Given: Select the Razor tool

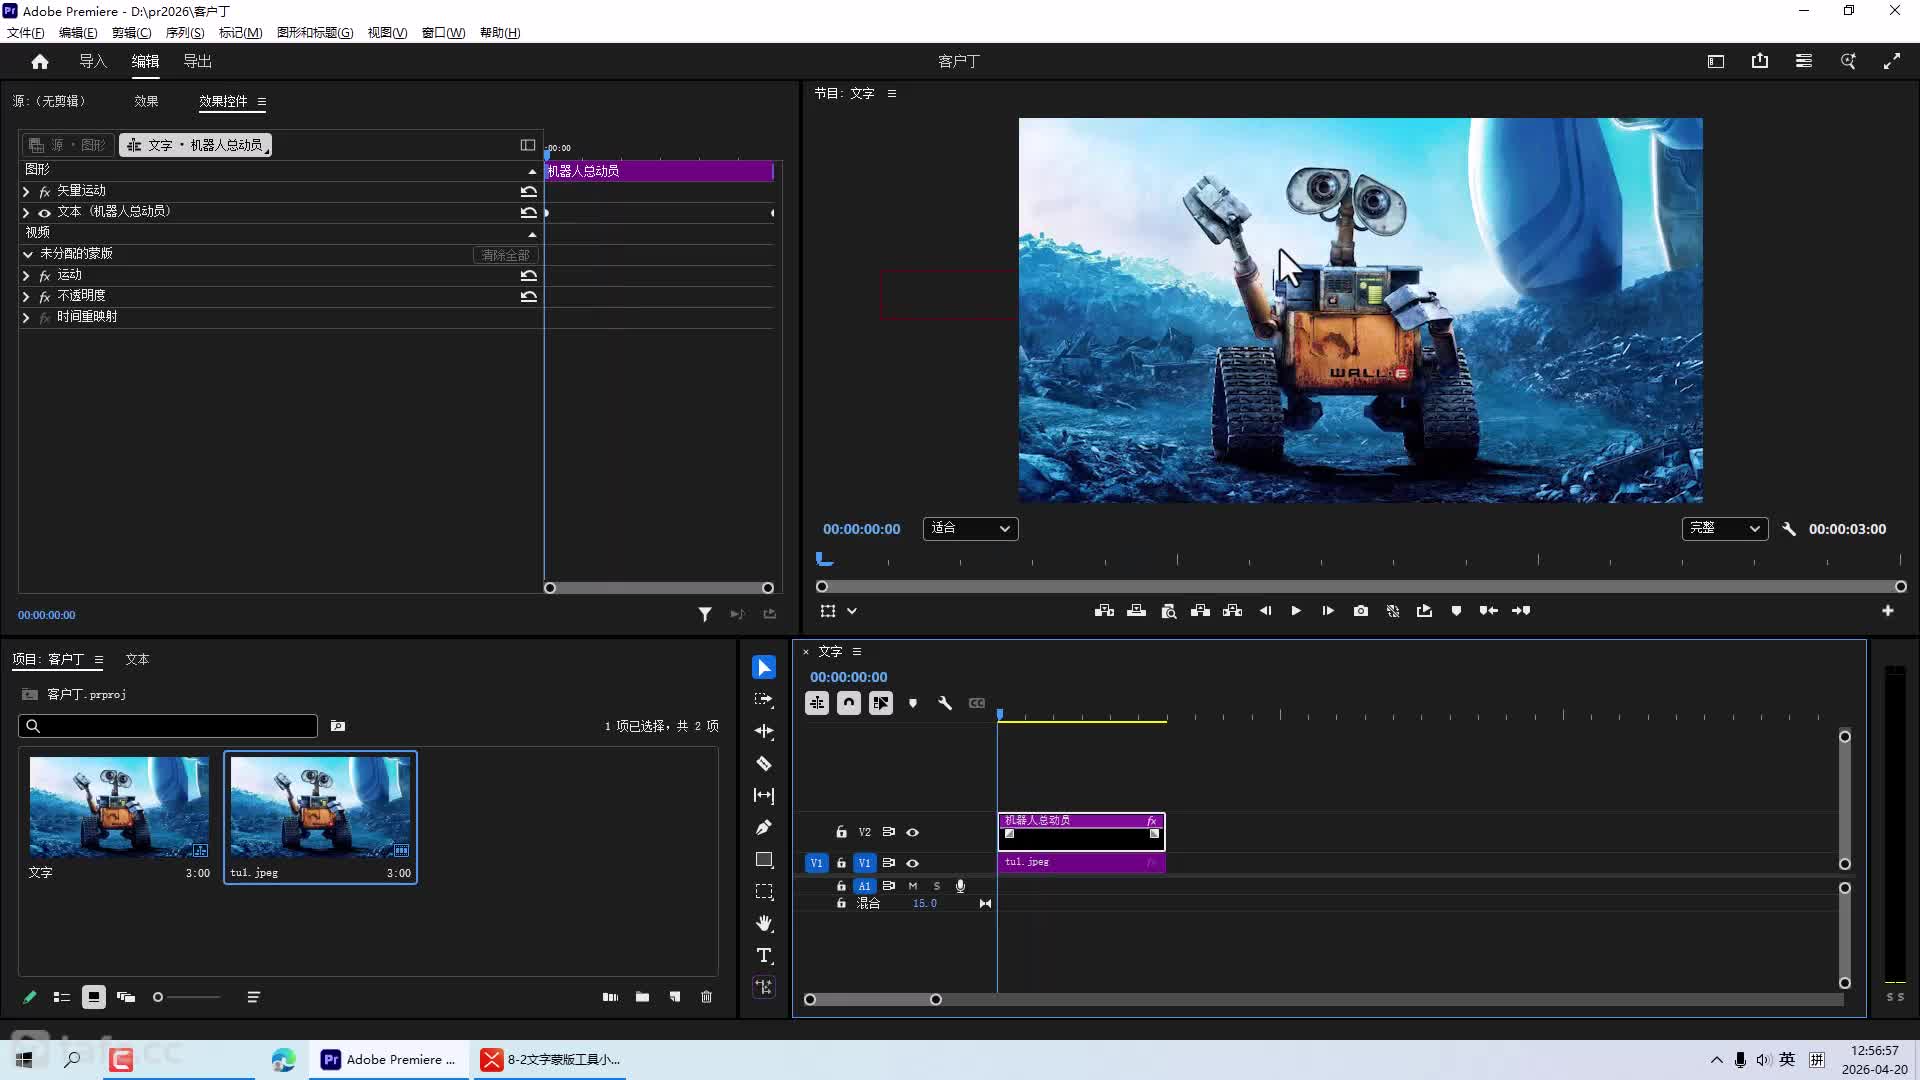Looking at the screenshot, I should click(764, 764).
